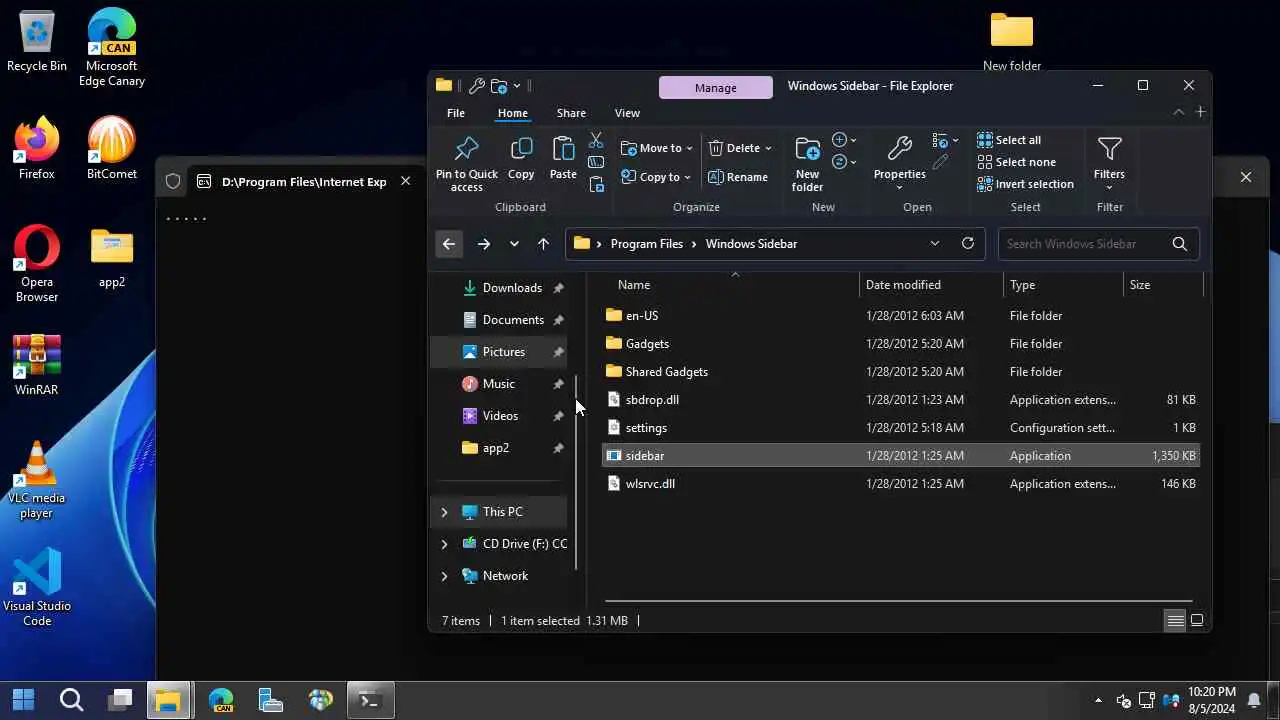
Task: Expand the CD Drive (F:) tree node
Action: 444,544
